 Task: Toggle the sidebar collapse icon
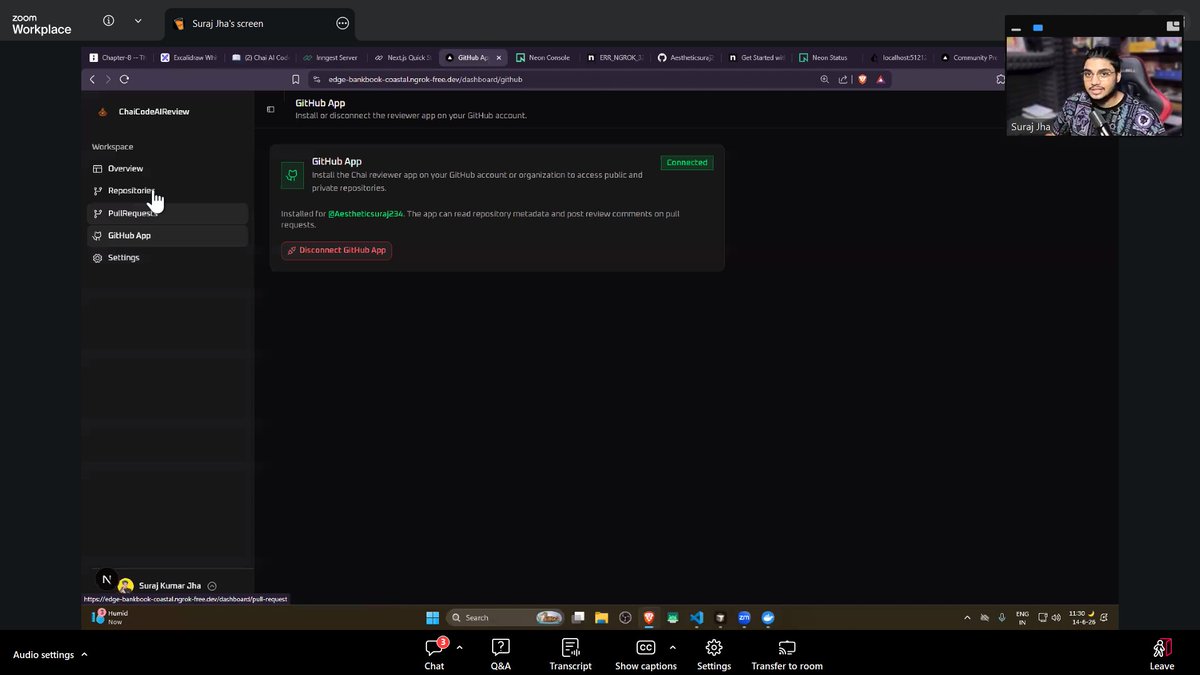pyautogui.click(x=270, y=109)
